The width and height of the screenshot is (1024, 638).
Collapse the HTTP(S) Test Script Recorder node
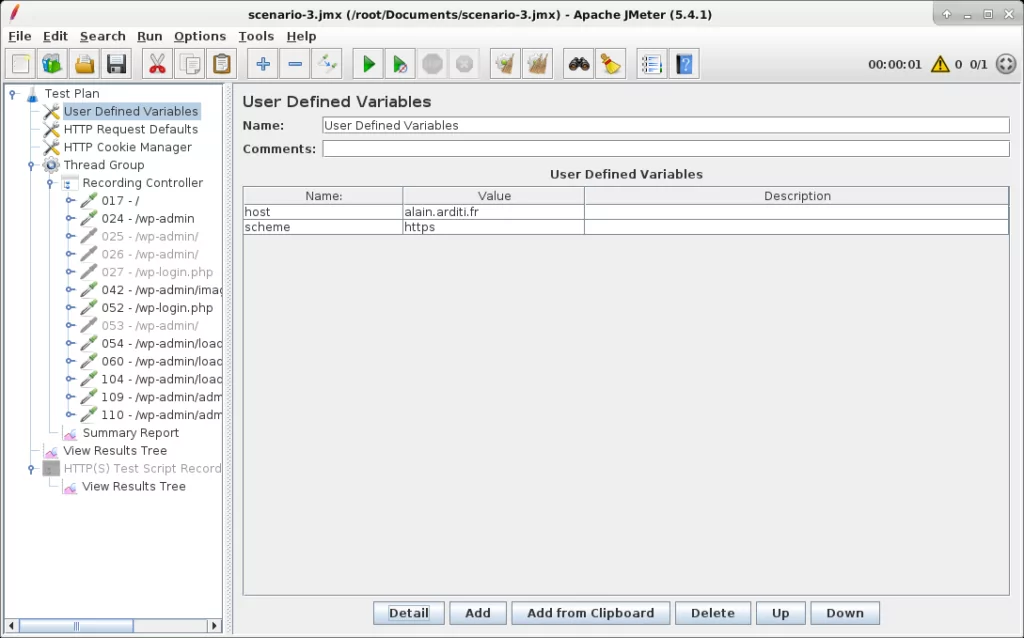pos(32,469)
